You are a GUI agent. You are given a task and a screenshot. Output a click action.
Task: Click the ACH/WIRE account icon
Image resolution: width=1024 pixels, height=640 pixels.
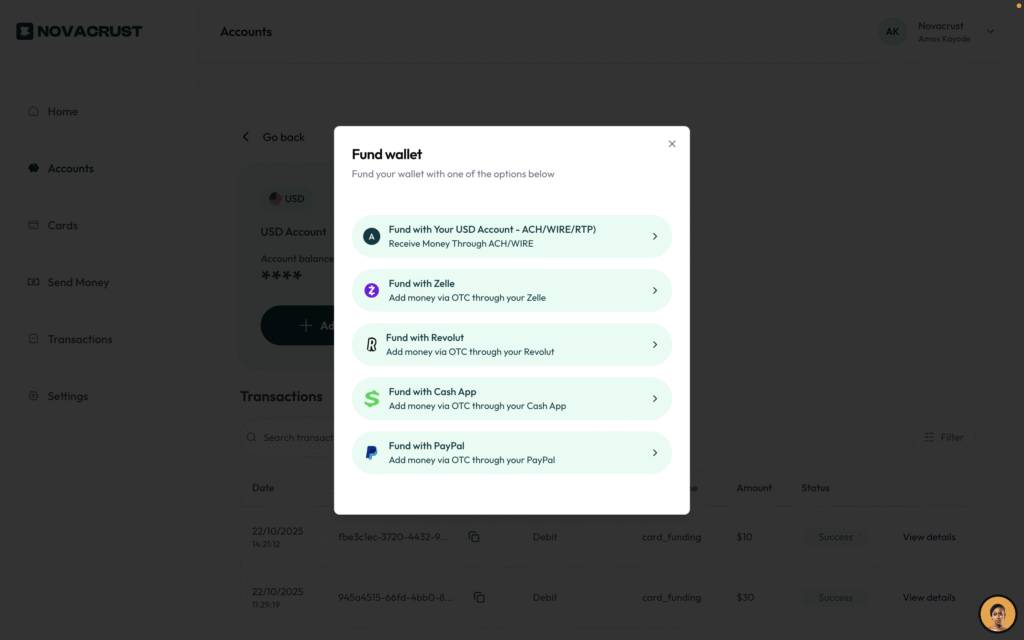pos(370,236)
